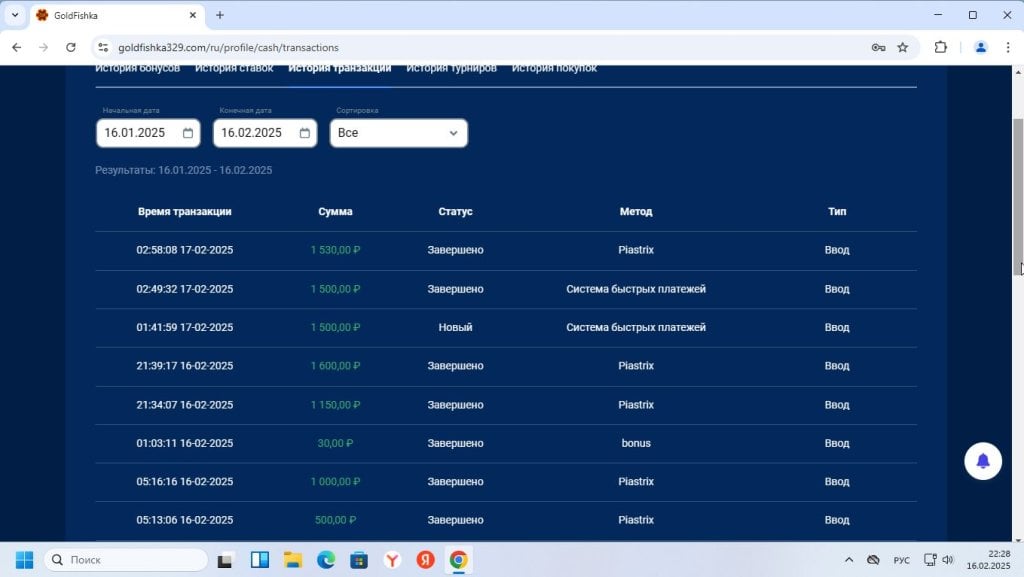Open calendar picker for end date

(305, 133)
